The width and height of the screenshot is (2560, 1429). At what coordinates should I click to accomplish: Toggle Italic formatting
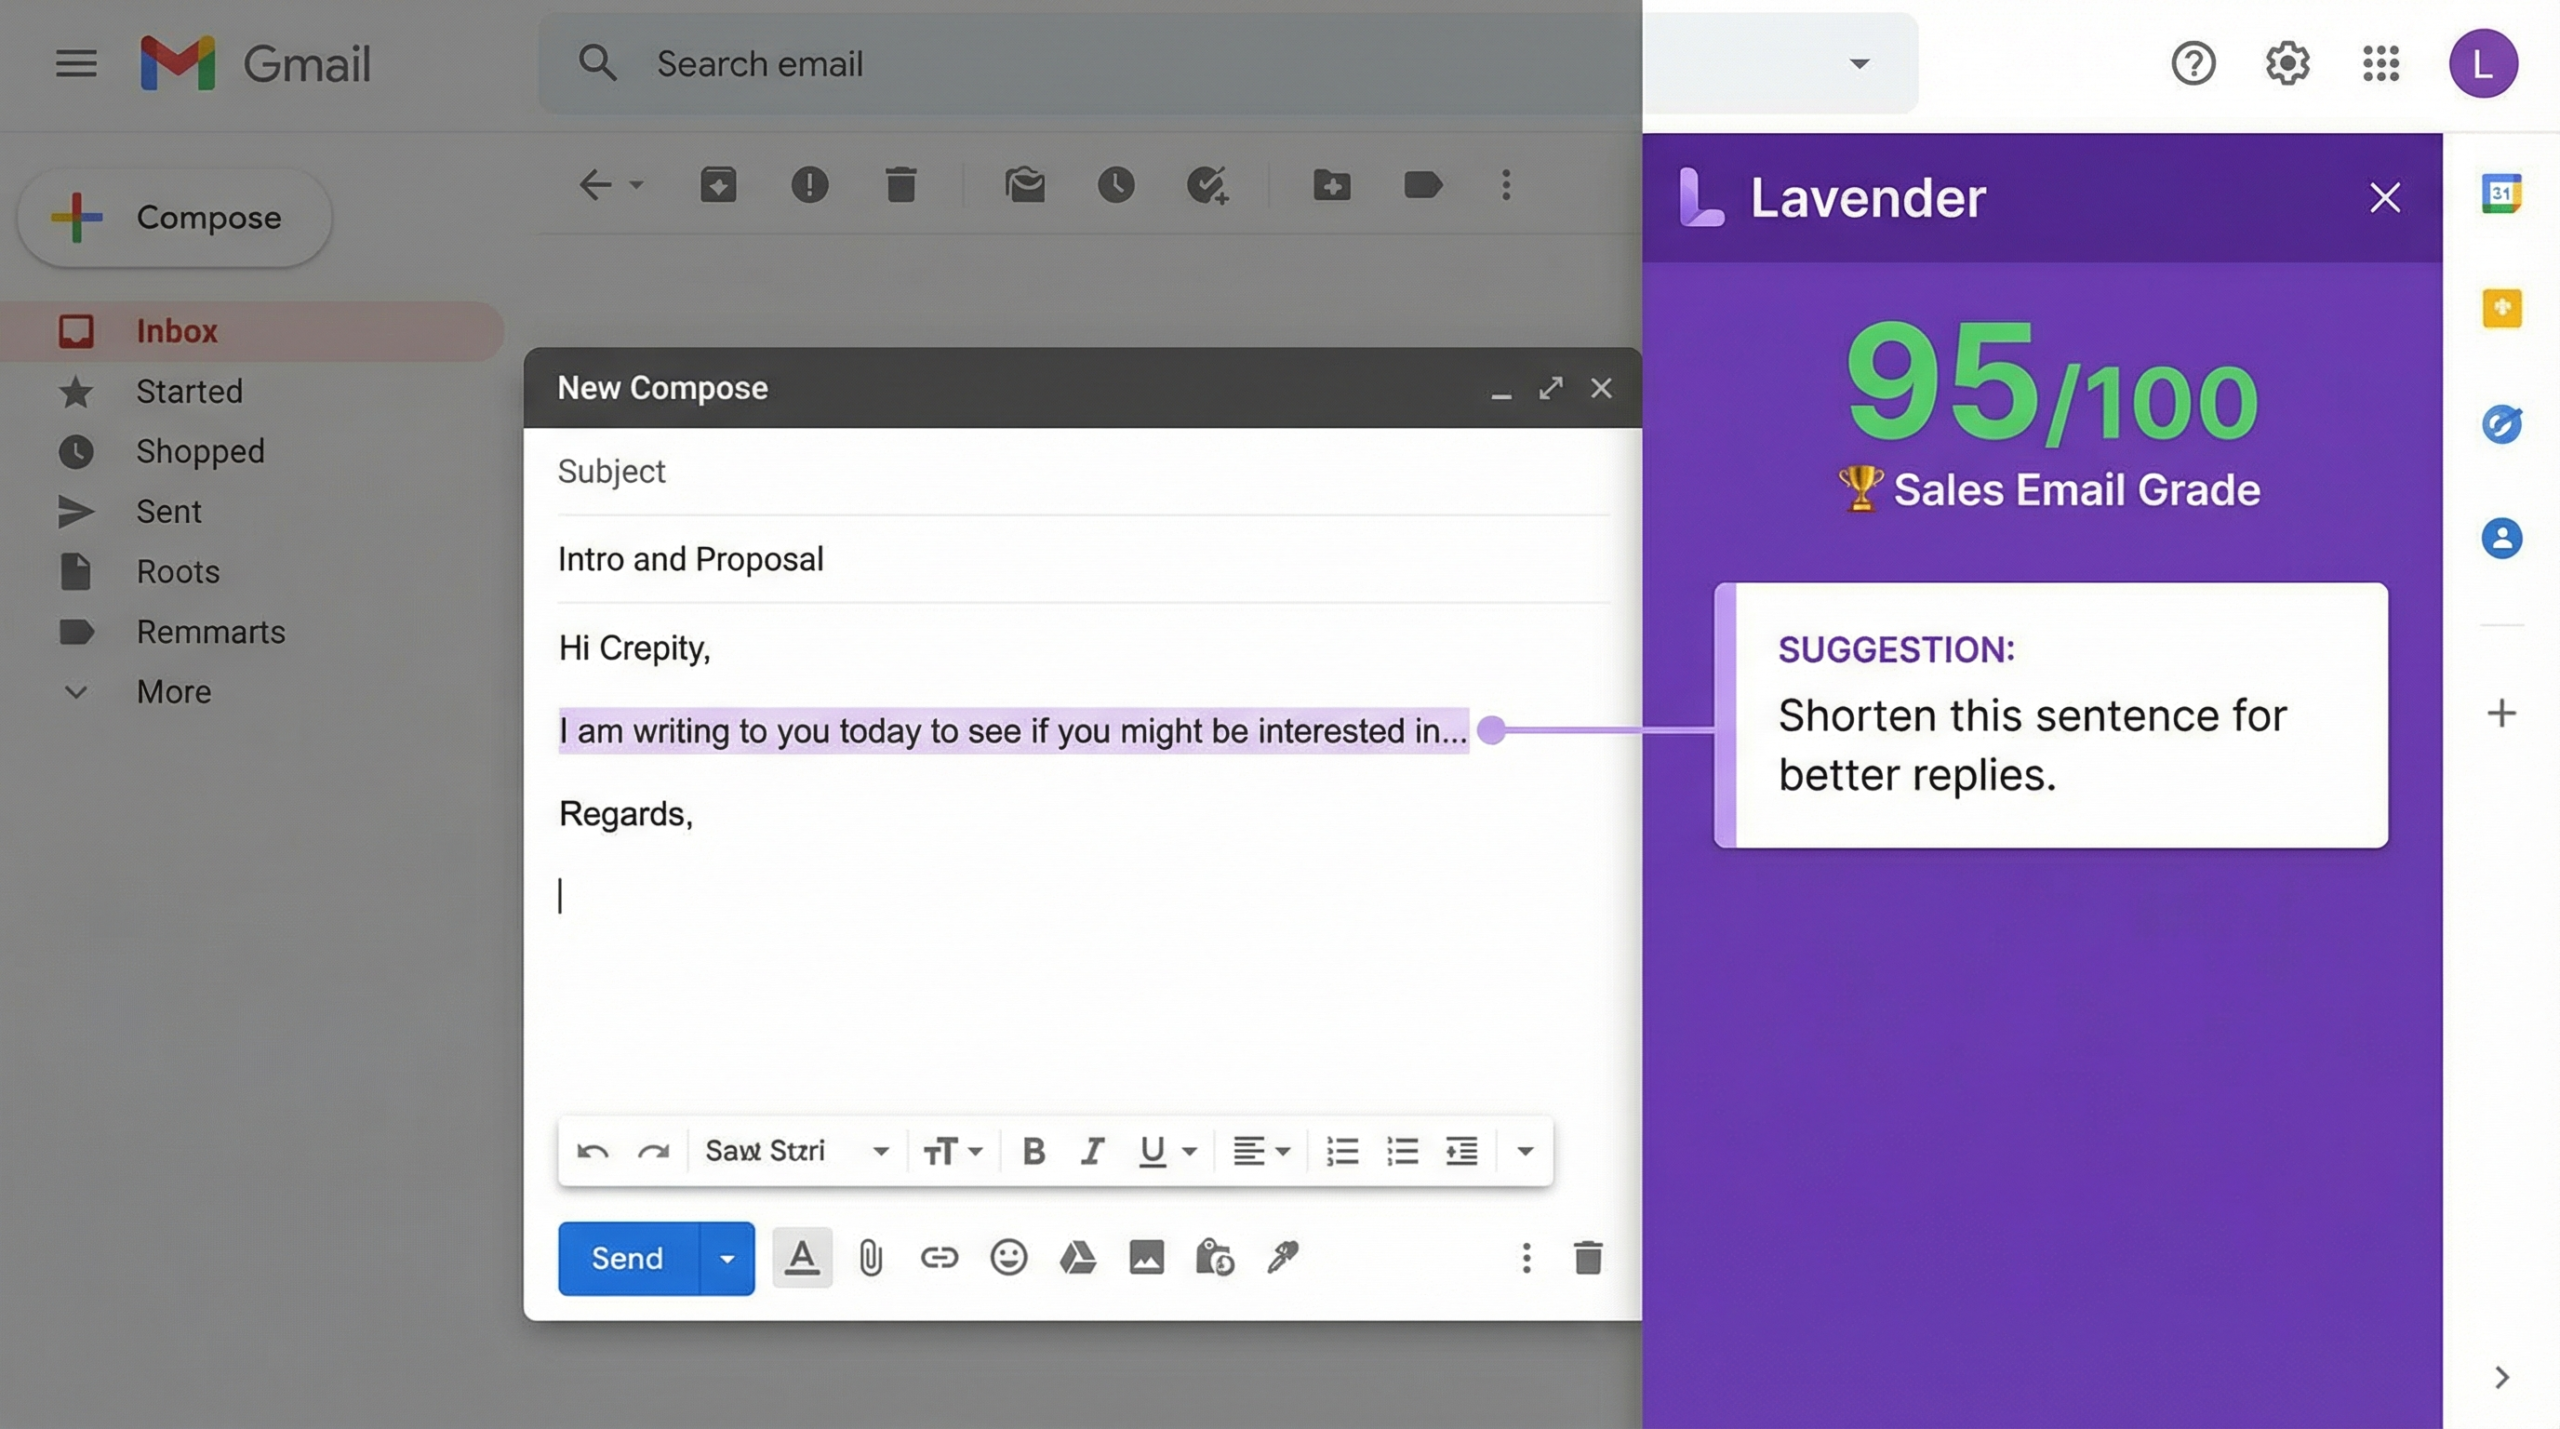(1092, 1151)
